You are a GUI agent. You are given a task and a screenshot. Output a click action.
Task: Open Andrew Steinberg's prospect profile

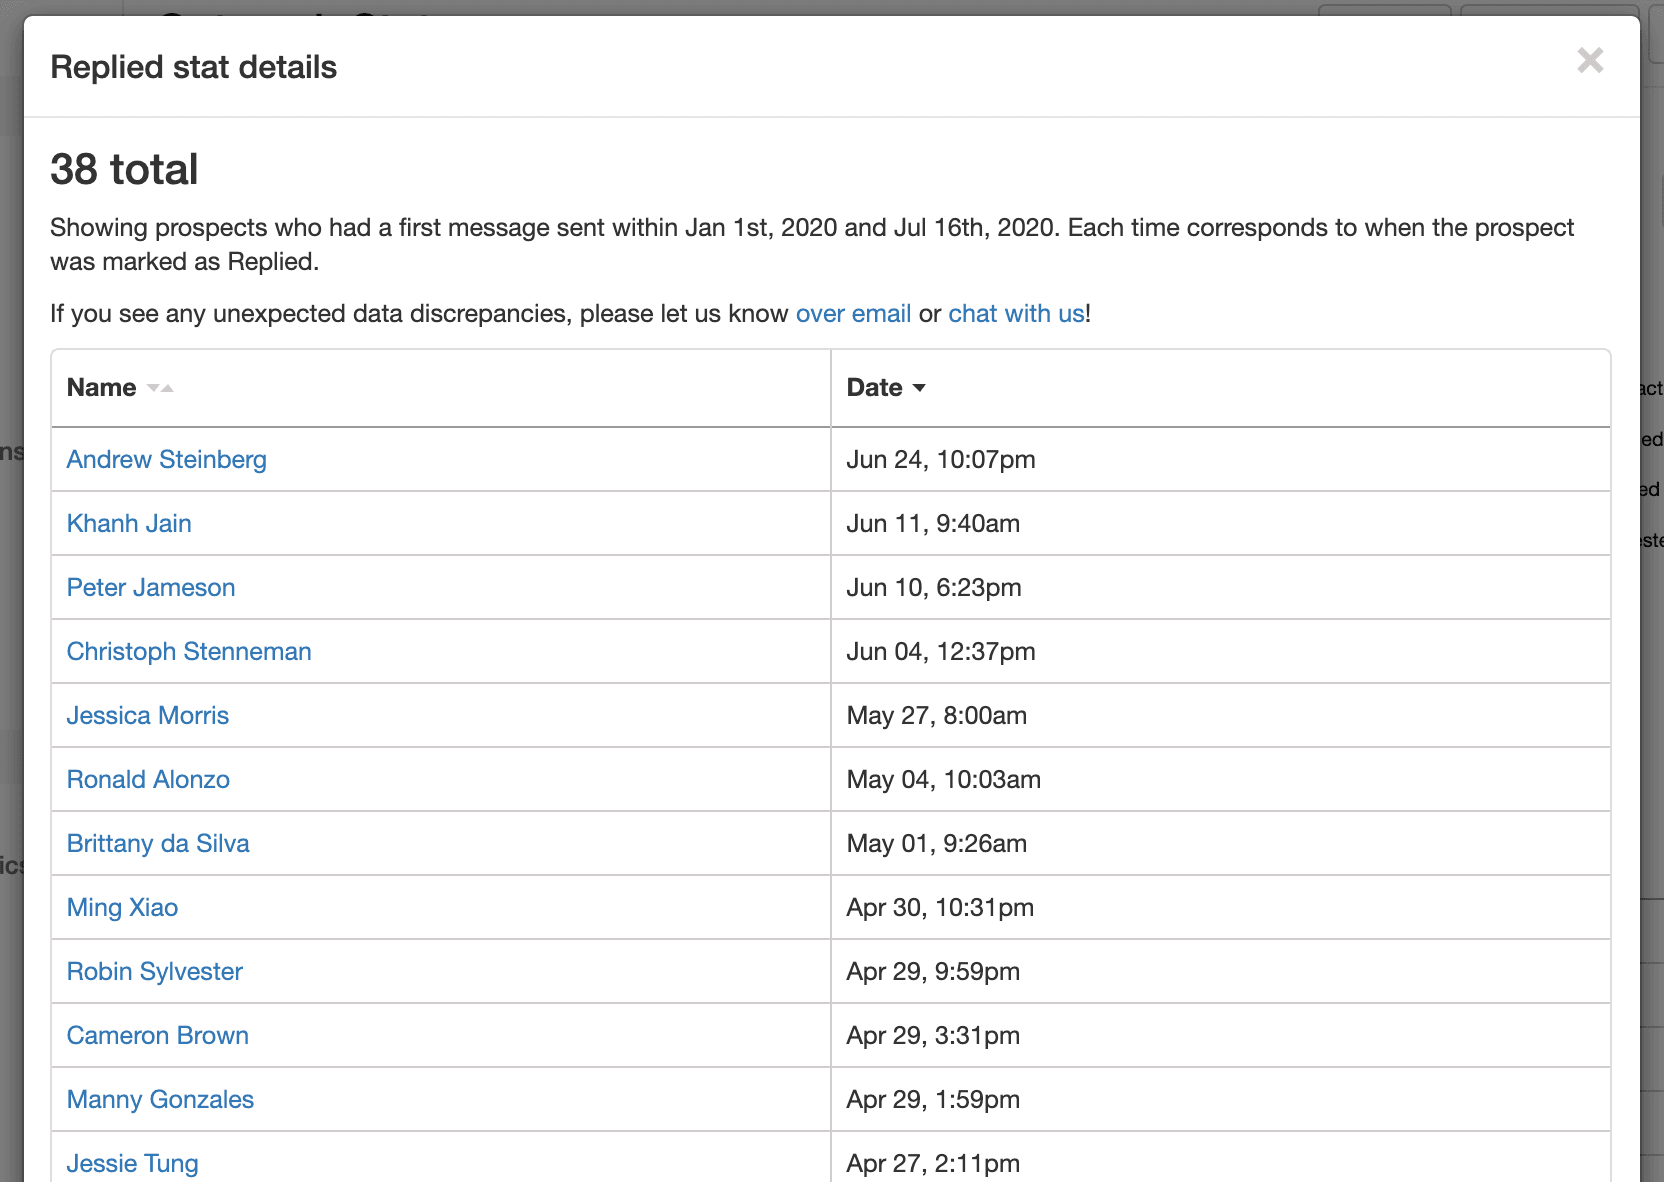pyautogui.click(x=166, y=459)
